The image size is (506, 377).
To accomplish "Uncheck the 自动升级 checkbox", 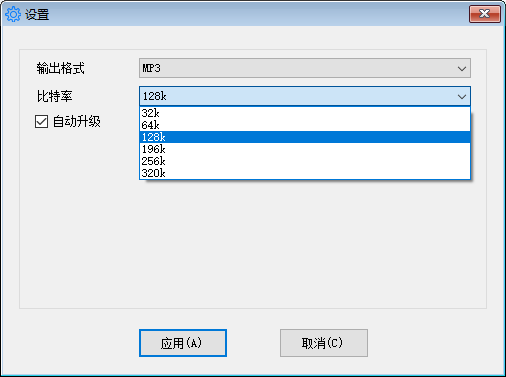I will [x=41, y=122].
